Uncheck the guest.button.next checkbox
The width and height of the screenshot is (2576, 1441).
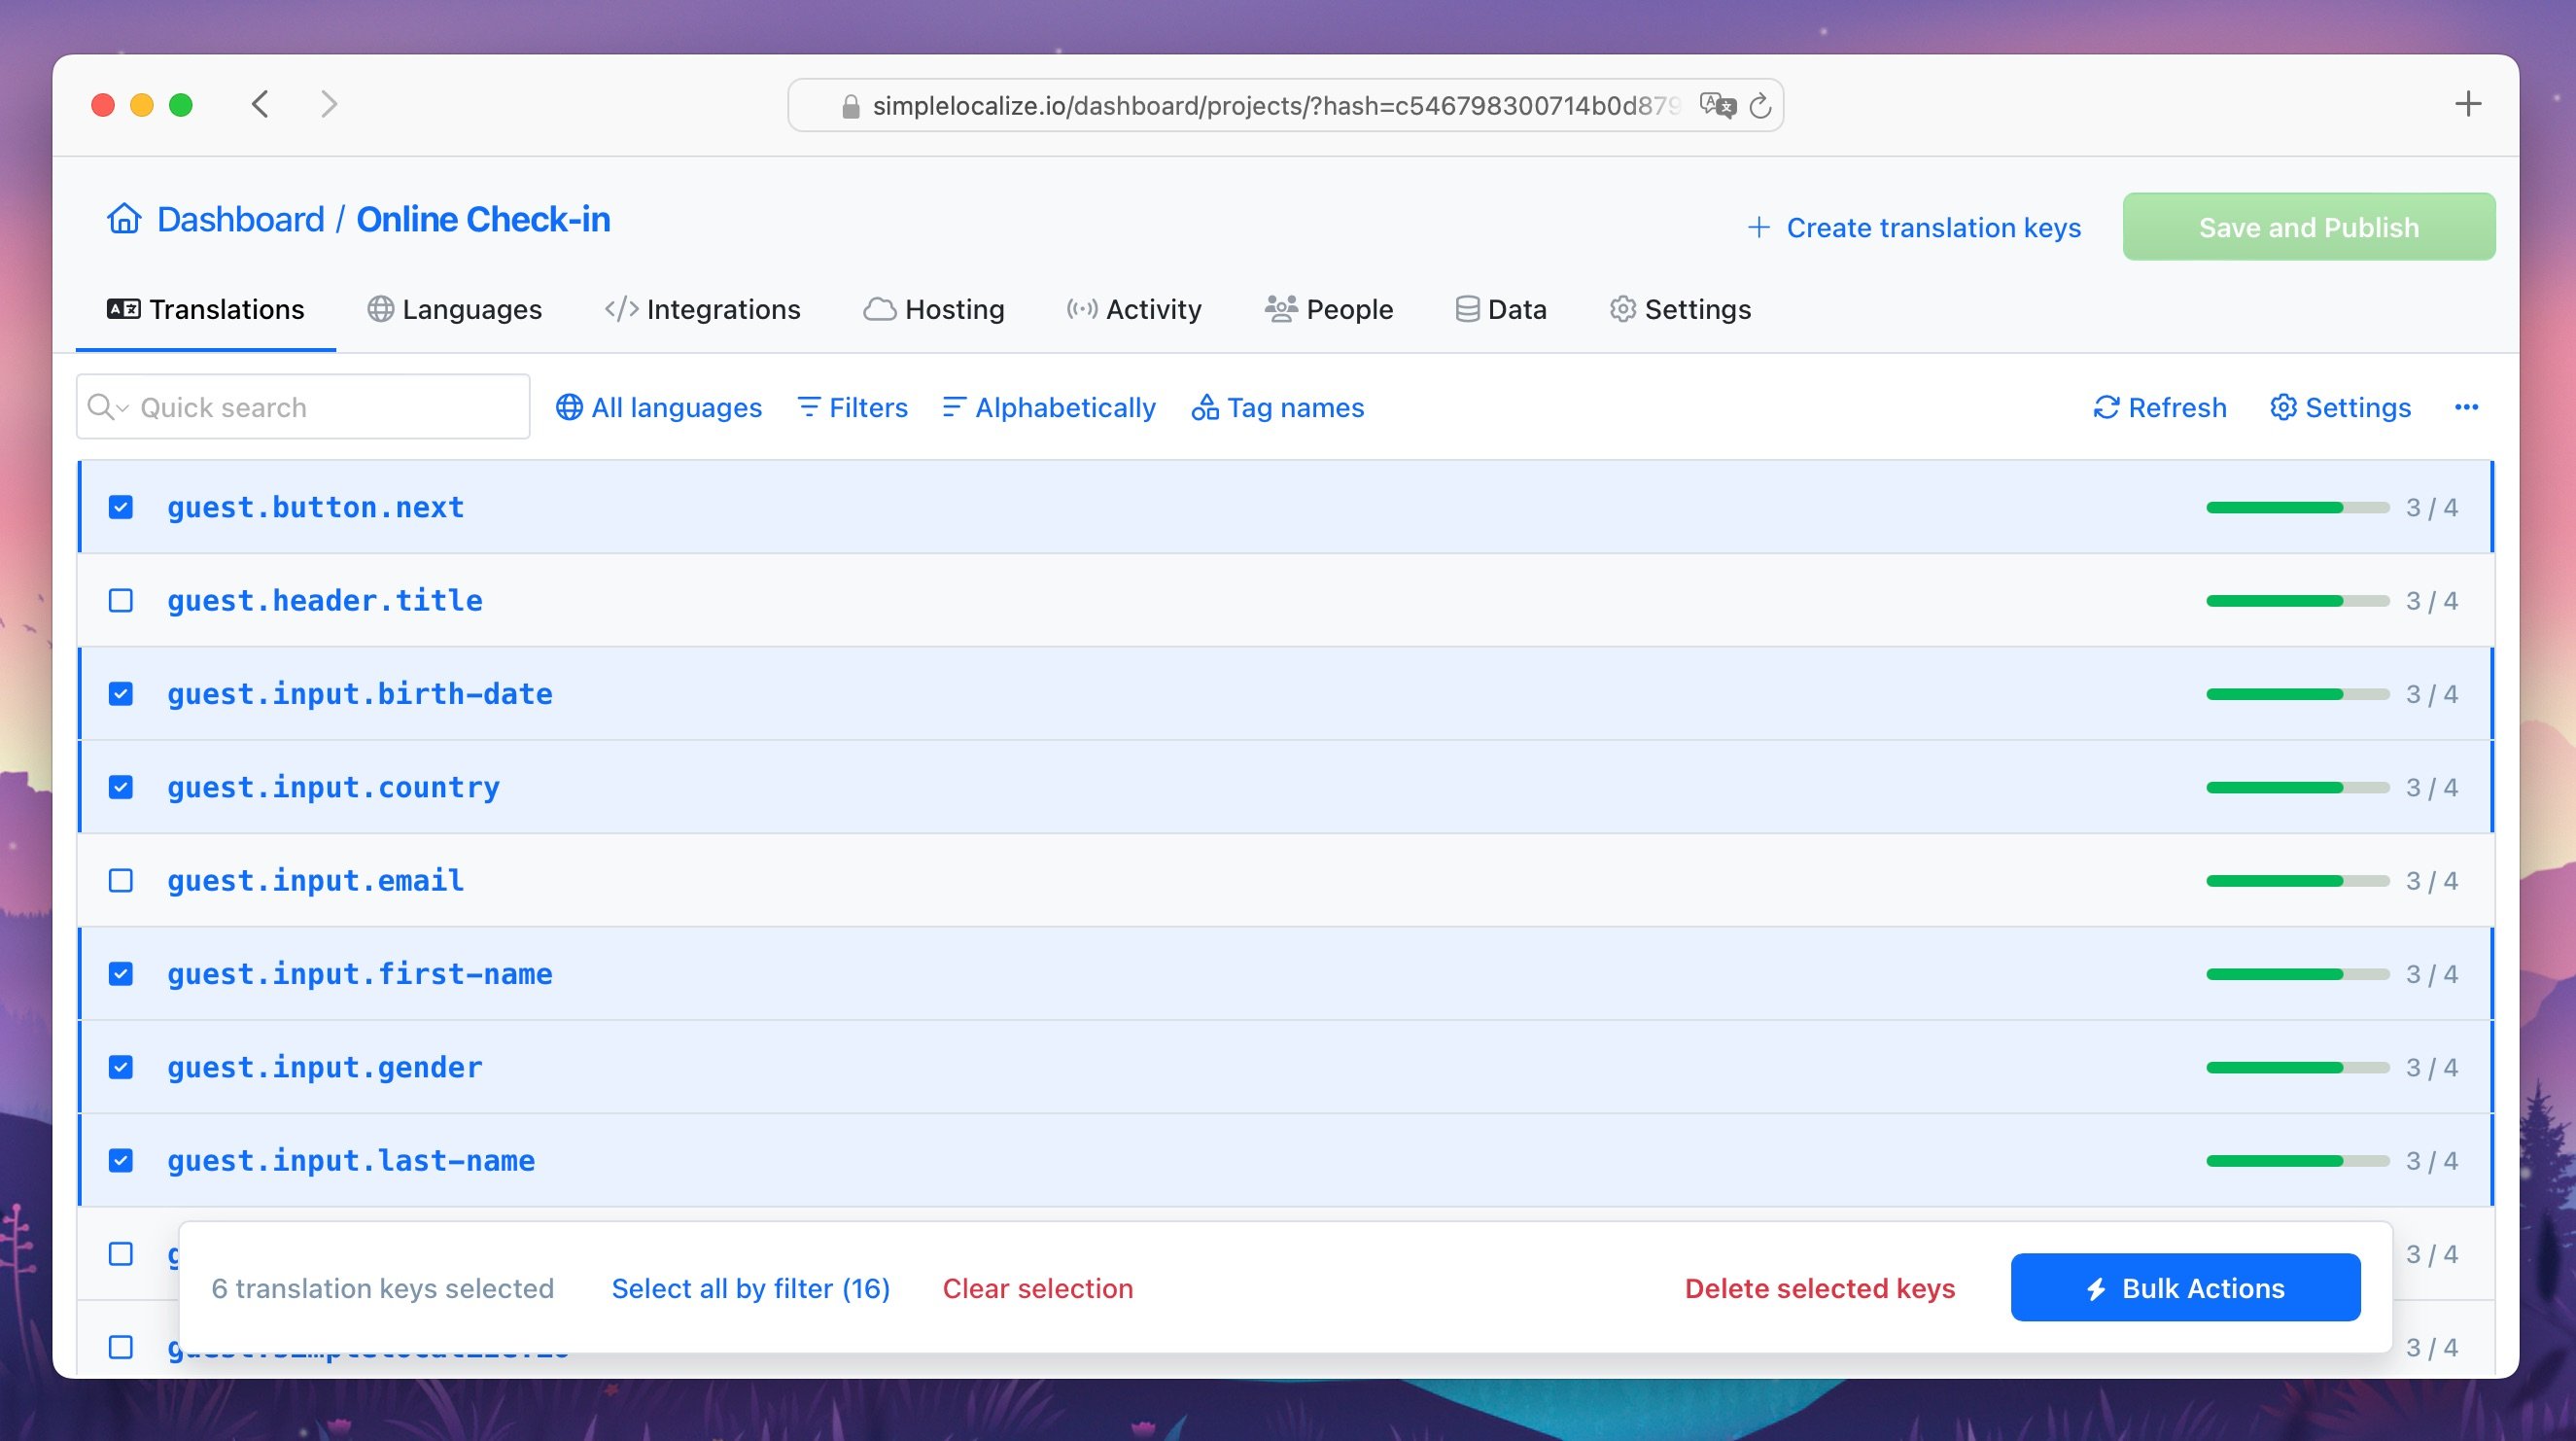tap(121, 507)
